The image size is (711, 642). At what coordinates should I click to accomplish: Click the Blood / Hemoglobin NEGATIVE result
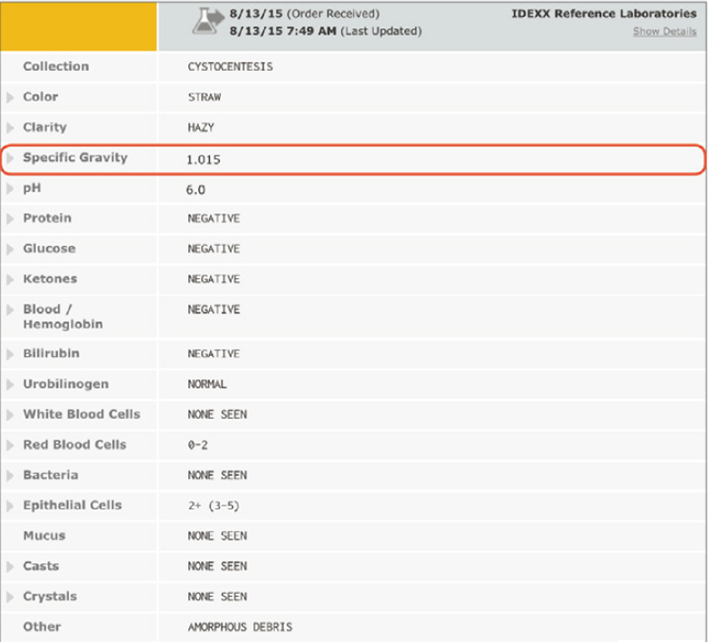pyautogui.click(x=214, y=310)
